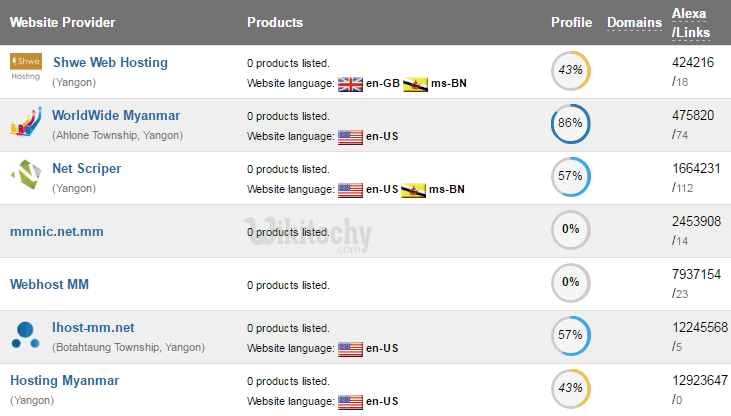The width and height of the screenshot is (731, 416).
Task: Open the Hosting Myanmar link
Action: (x=64, y=380)
